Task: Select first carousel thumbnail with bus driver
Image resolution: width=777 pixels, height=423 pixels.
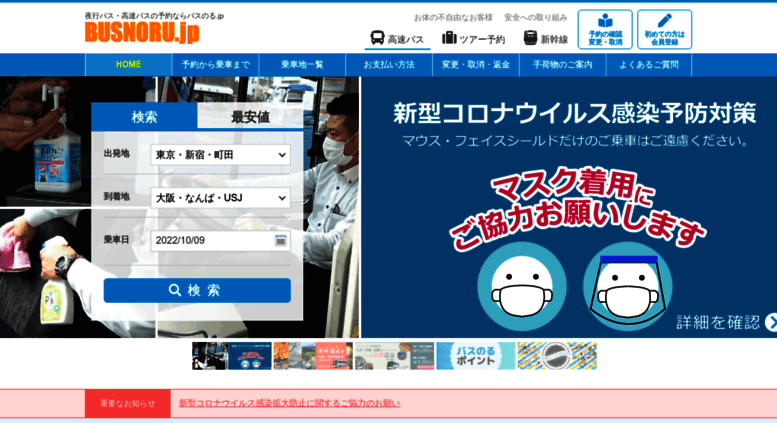Action: click(x=231, y=356)
